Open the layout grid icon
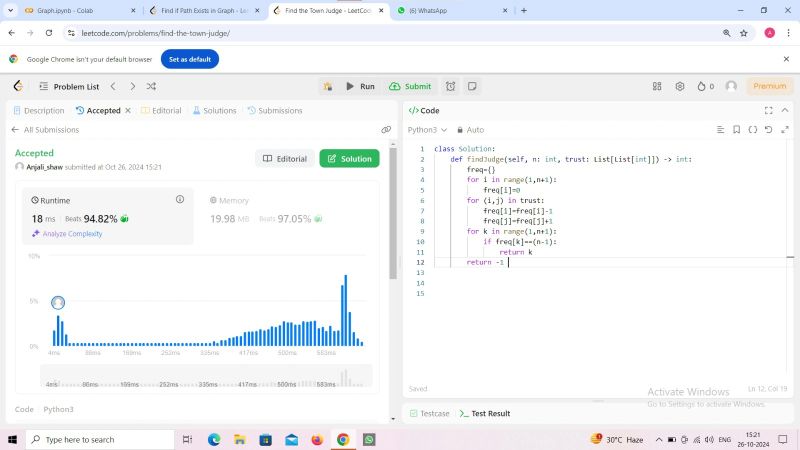The height and width of the screenshot is (450, 800). [657, 86]
